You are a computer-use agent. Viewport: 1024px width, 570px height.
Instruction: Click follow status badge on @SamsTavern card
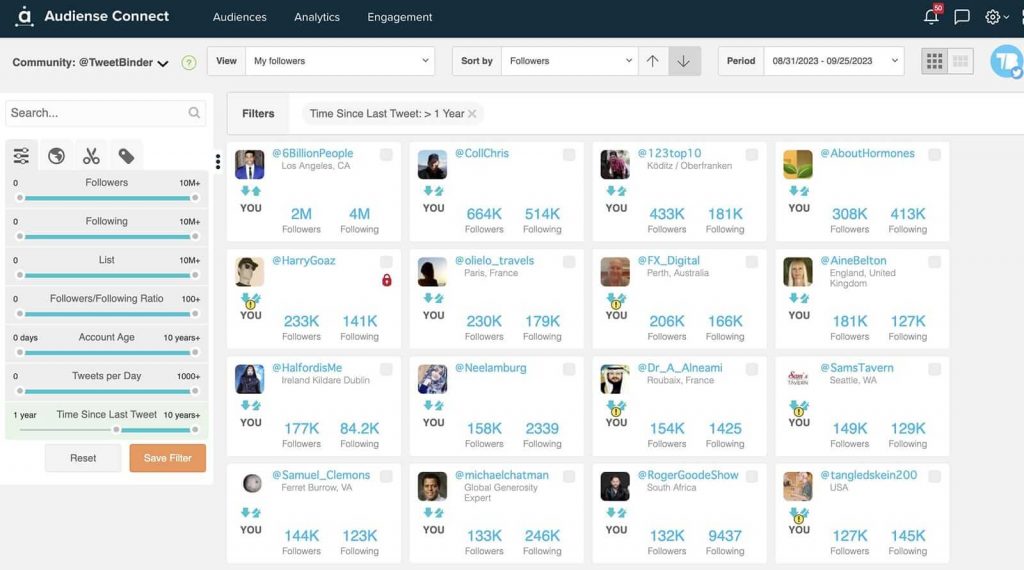(799, 408)
